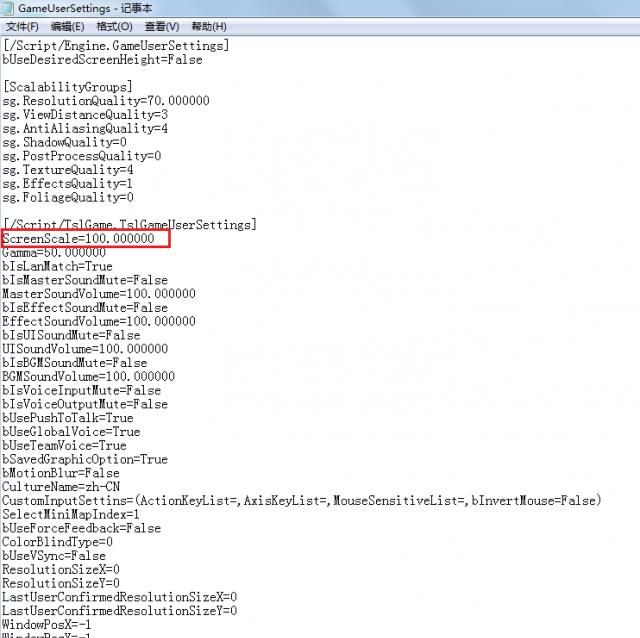Viewport: 640px width, 638px height.
Task: Click BGMSoundVolume=100.000000 line
Action: pos(89,377)
